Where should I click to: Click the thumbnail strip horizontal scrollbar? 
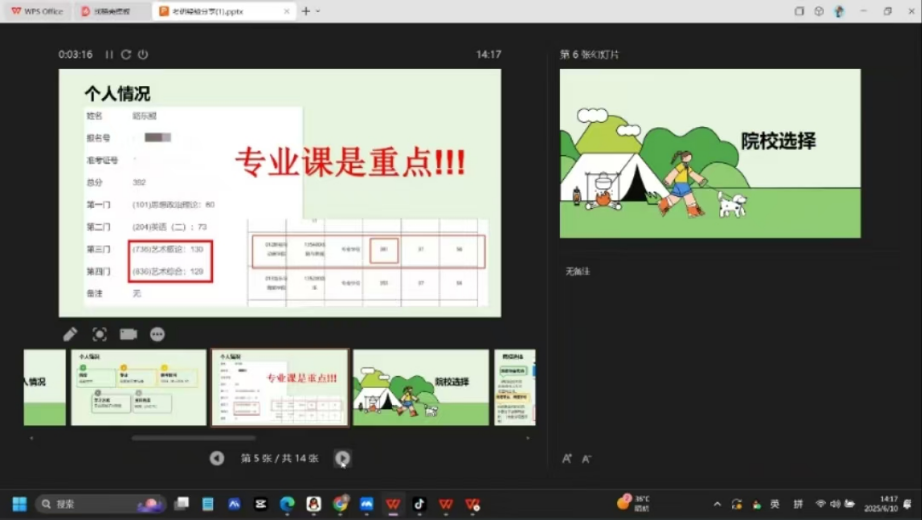pyautogui.click(x=193, y=438)
